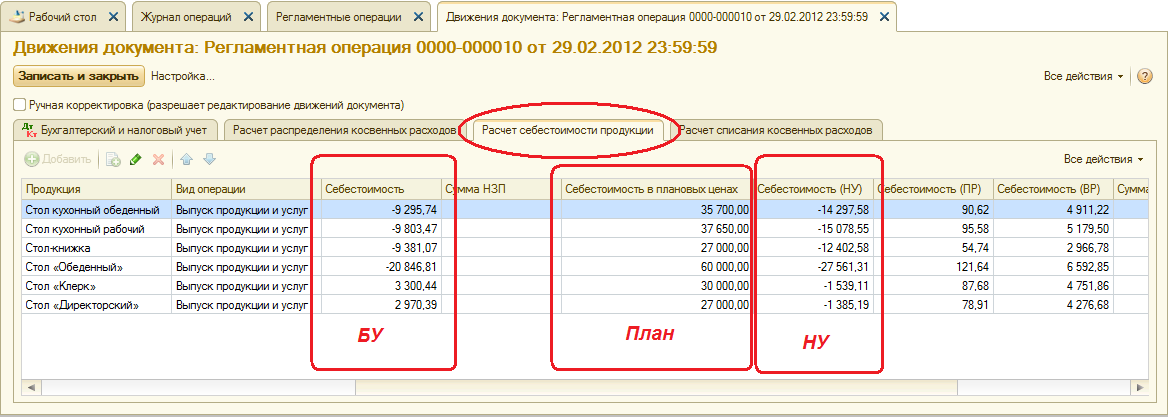Enable the Ручная корректировка checkbox
Image resolution: width=1168 pixels, height=417 pixels.
[x=20, y=105]
